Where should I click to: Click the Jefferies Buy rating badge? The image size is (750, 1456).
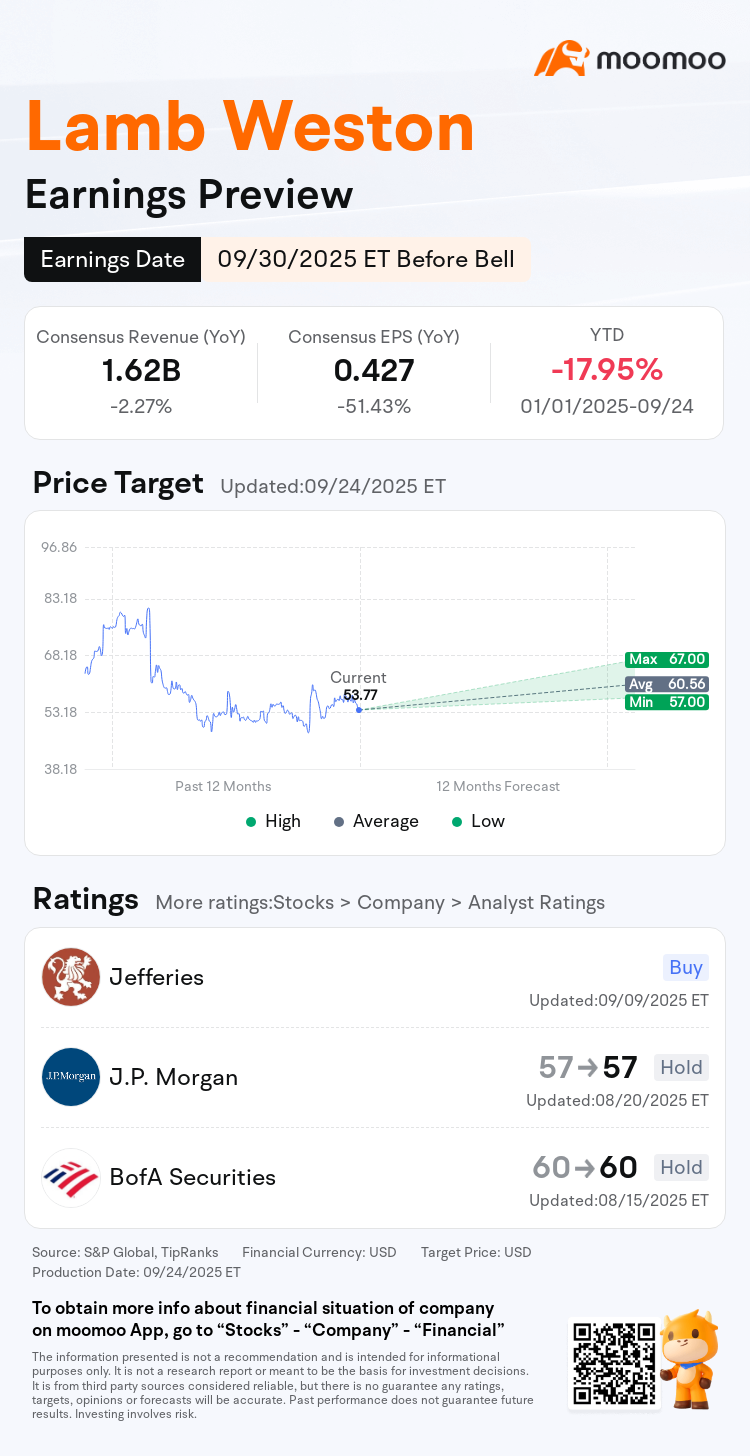(x=685, y=967)
